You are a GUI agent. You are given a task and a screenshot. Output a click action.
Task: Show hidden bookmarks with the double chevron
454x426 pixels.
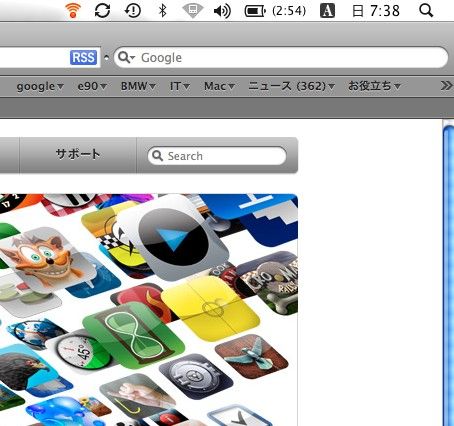click(446, 86)
